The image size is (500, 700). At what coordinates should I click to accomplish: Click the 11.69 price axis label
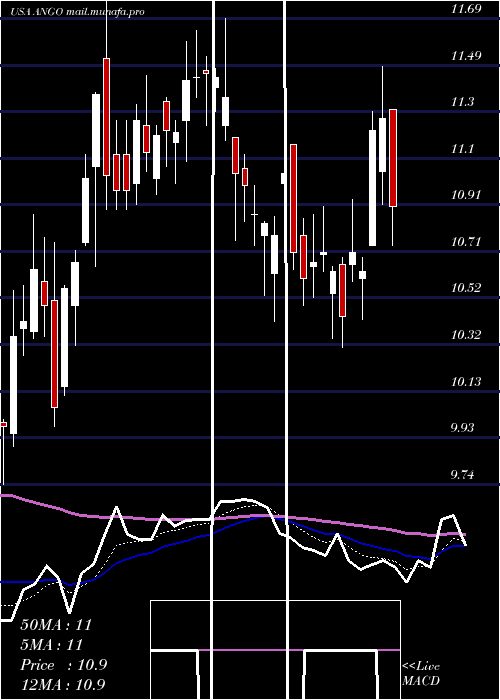pyautogui.click(x=466, y=8)
